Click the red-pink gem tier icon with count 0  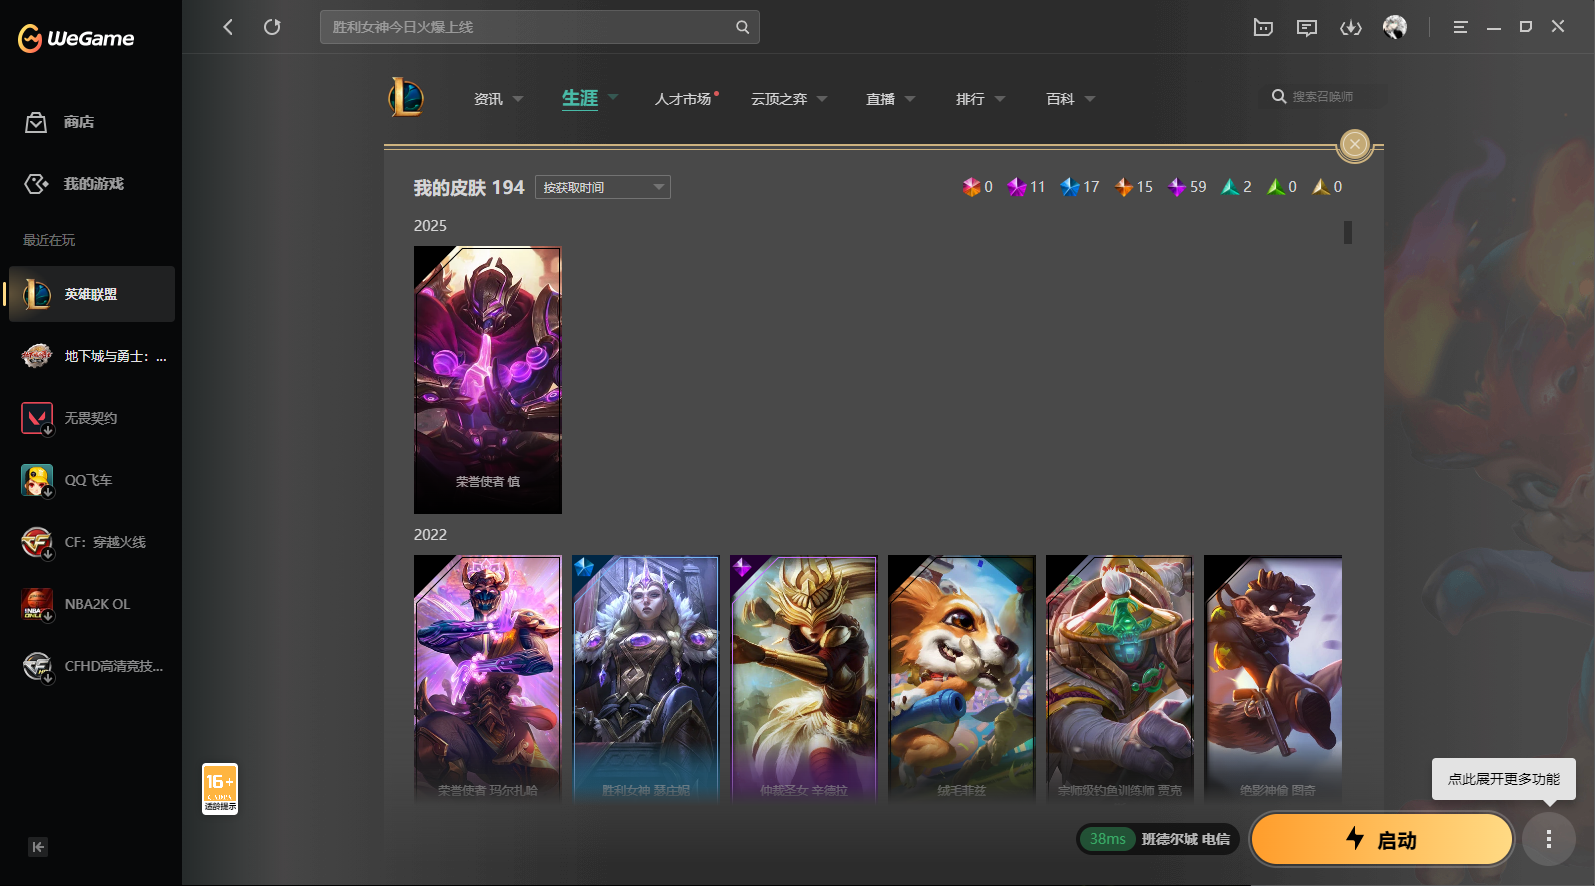[971, 187]
